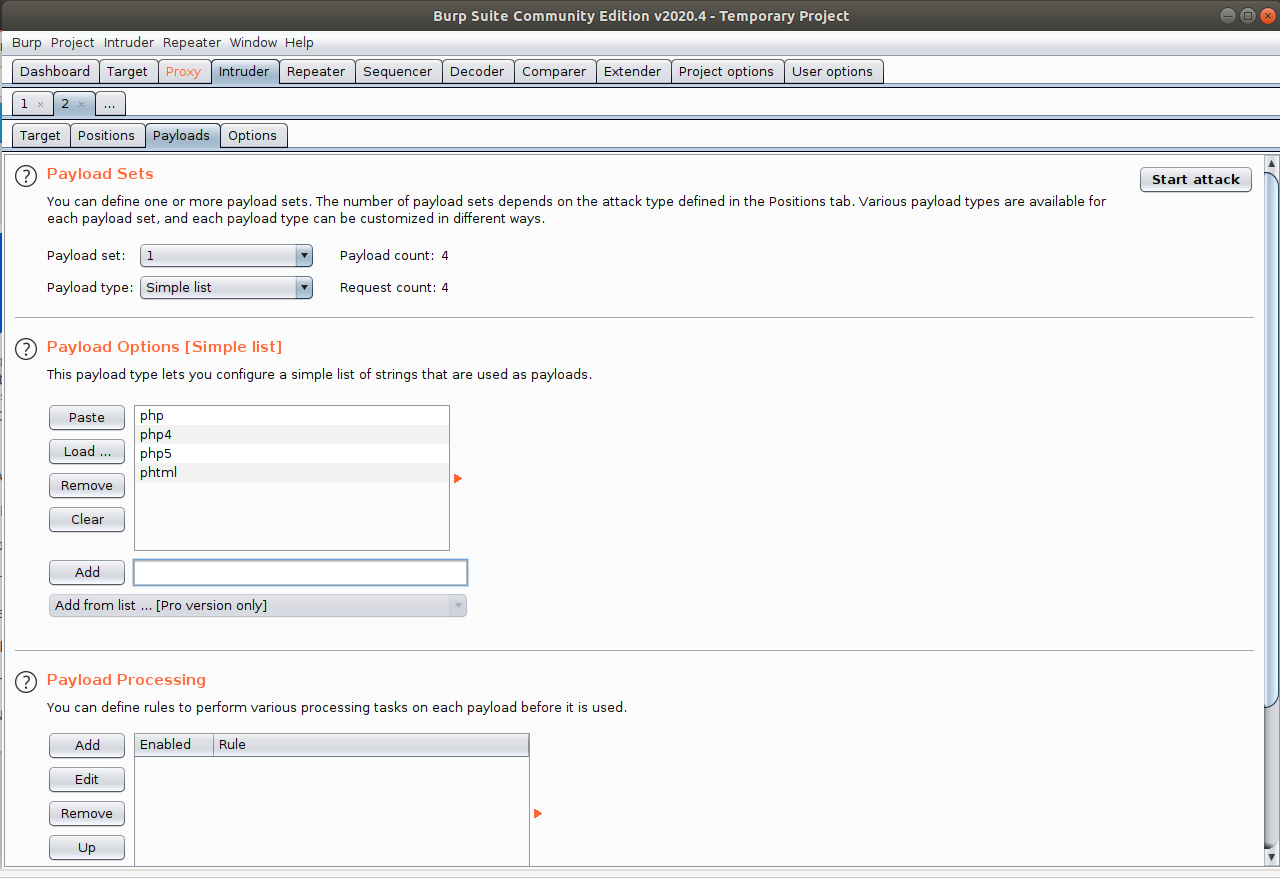Click orange arrow beside payload list
Image resolution: width=1280 pixels, height=879 pixels.
[458, 479]
